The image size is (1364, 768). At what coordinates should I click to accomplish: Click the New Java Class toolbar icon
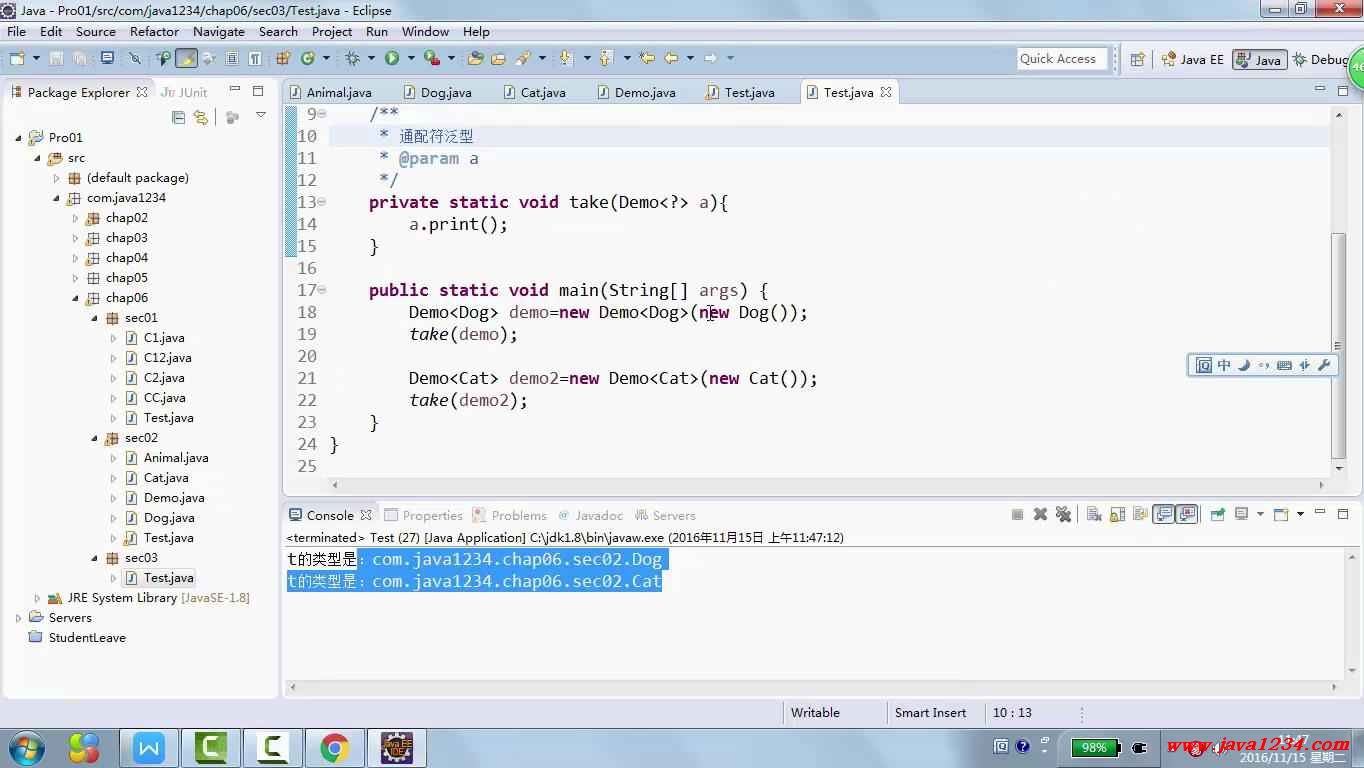(x=308, y=59)
